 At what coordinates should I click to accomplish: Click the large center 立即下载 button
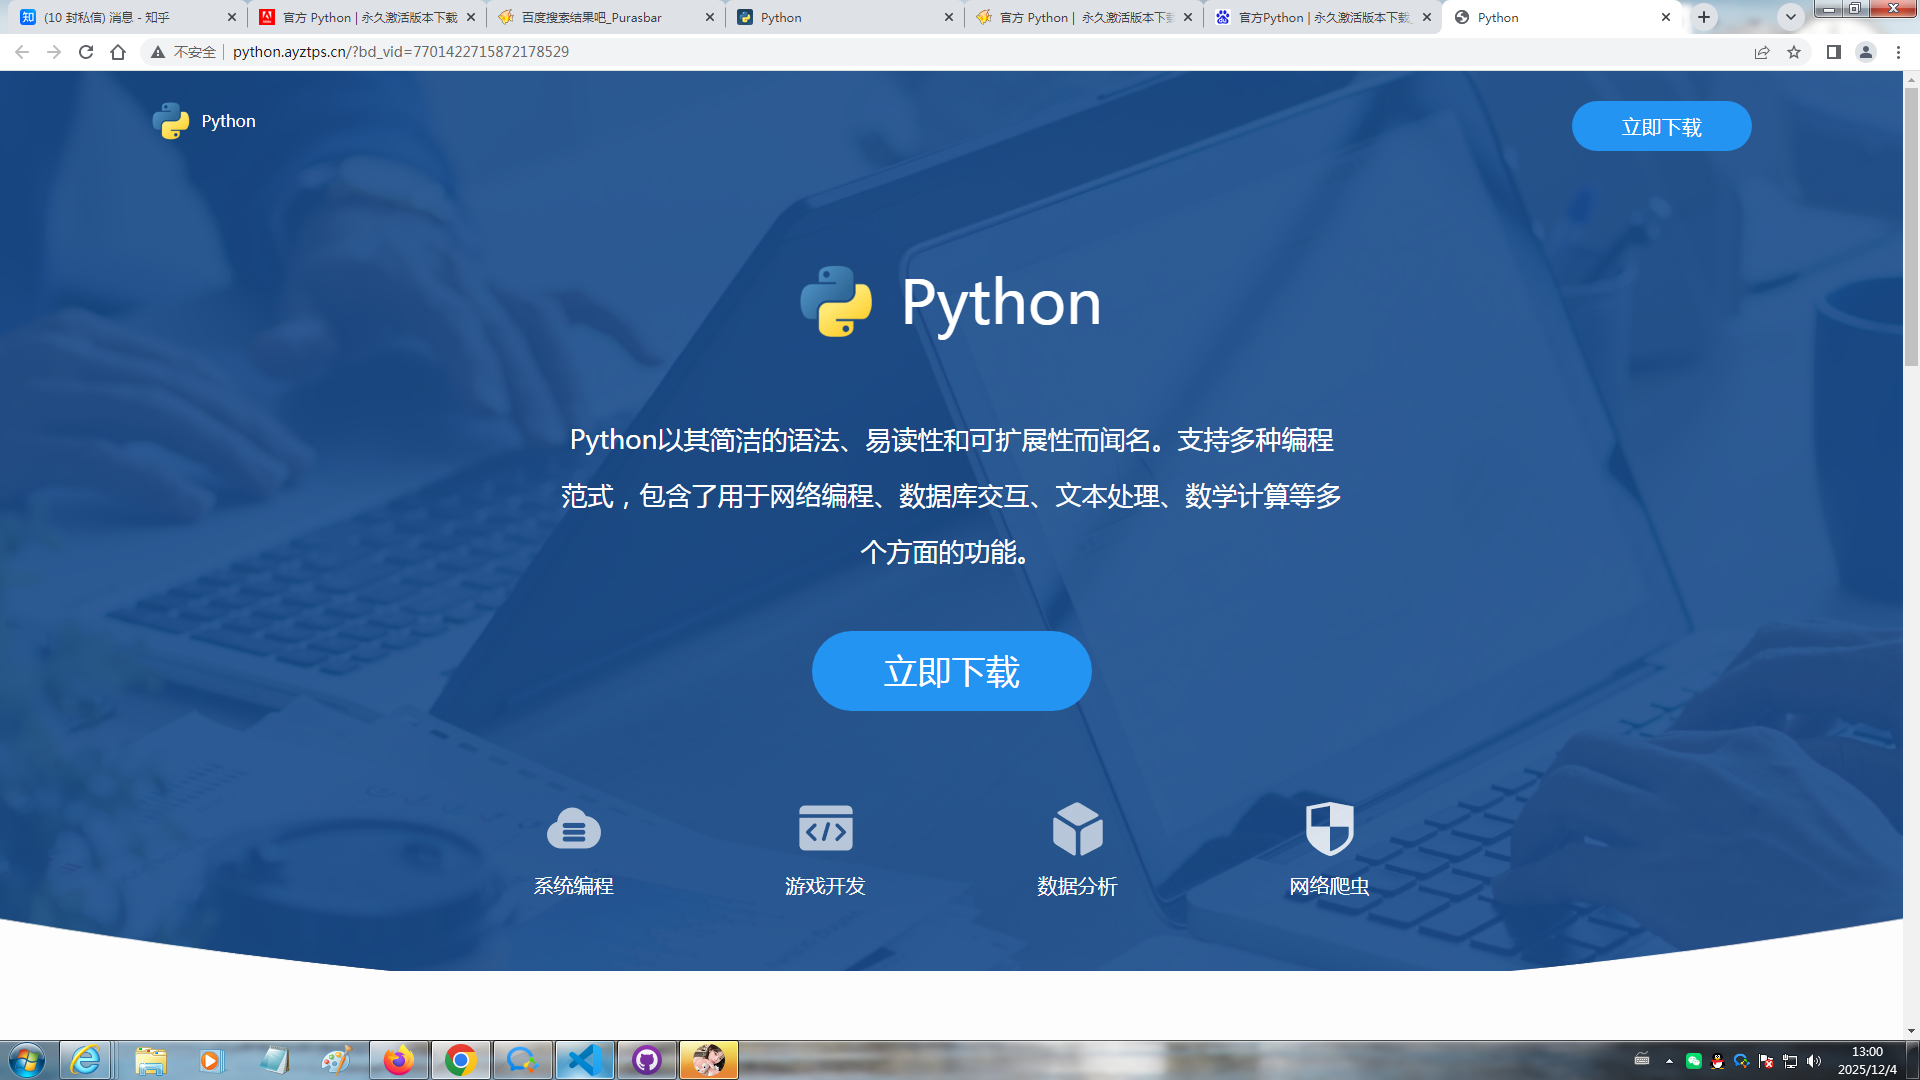pyautogui.click(x=951, y=671)
